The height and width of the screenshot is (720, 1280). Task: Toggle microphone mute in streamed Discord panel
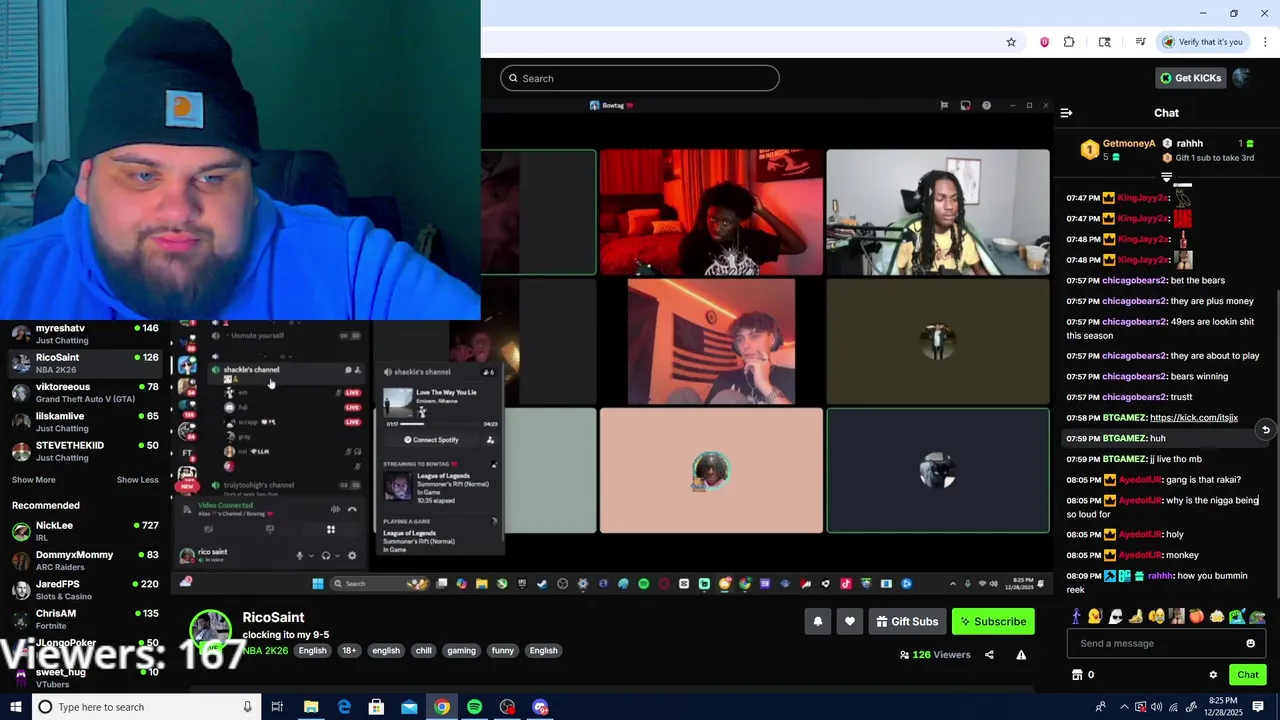(299, 556)
